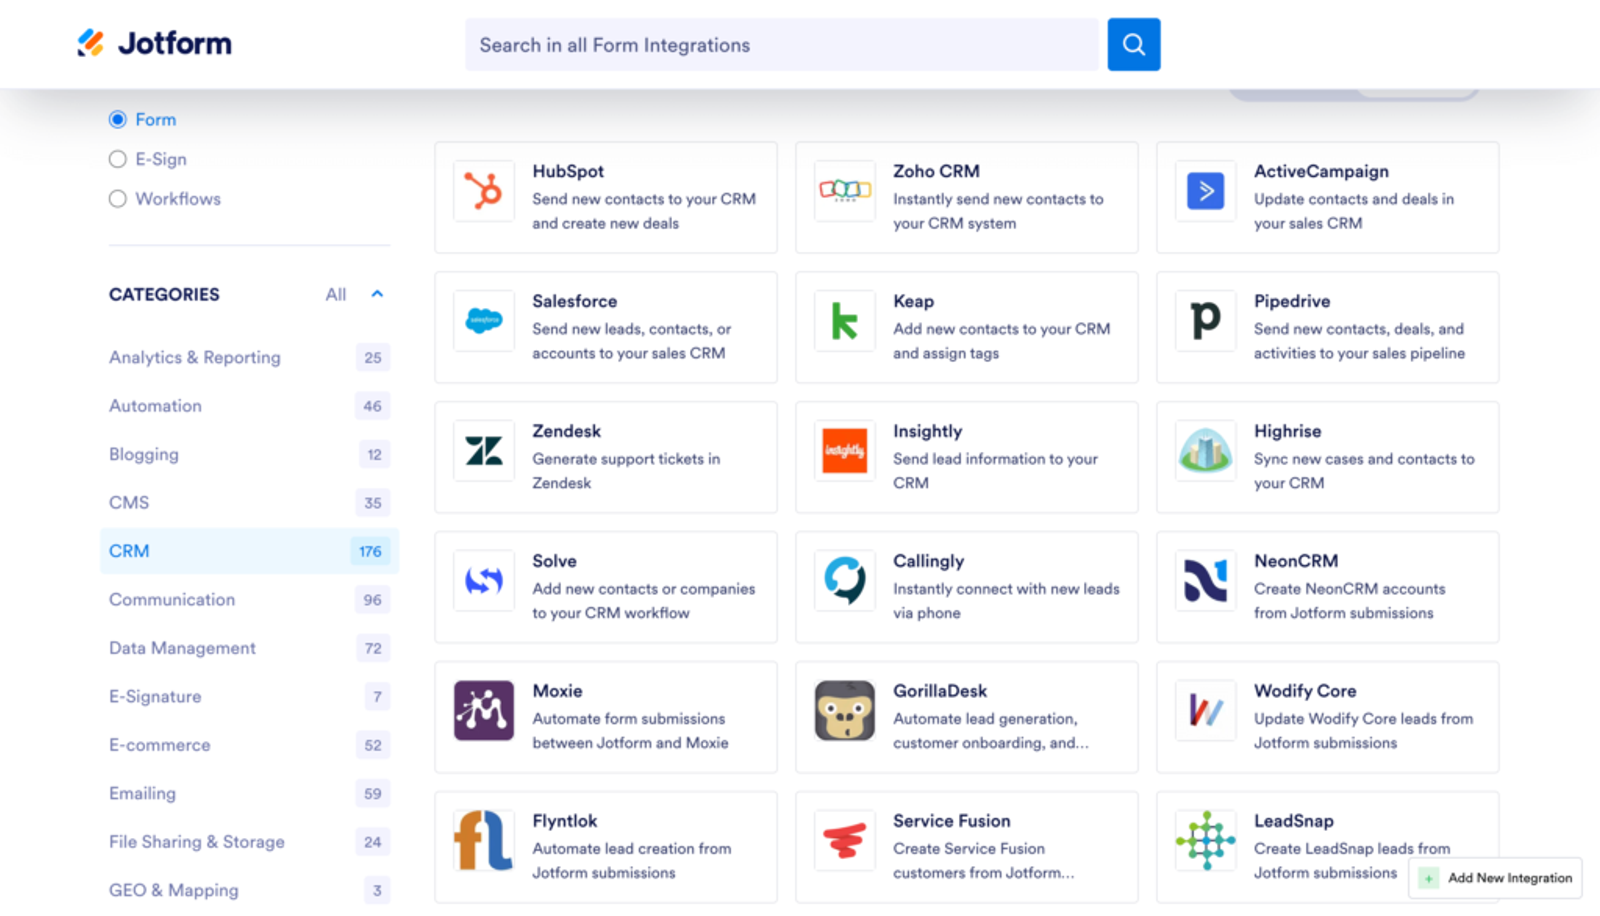Open the Salesforce integration title

click(575, 301)
